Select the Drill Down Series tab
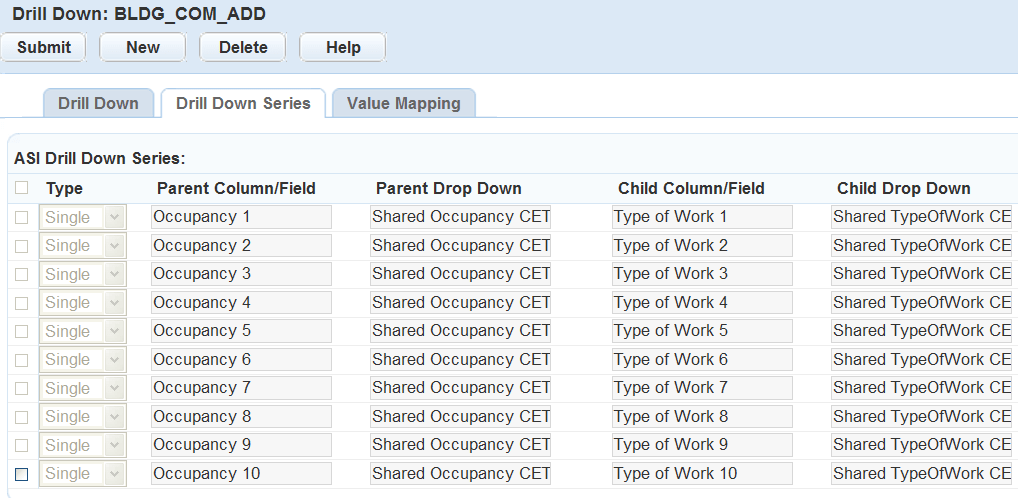This screenshot has height=498, width=1018. click(x=243, y=103)
